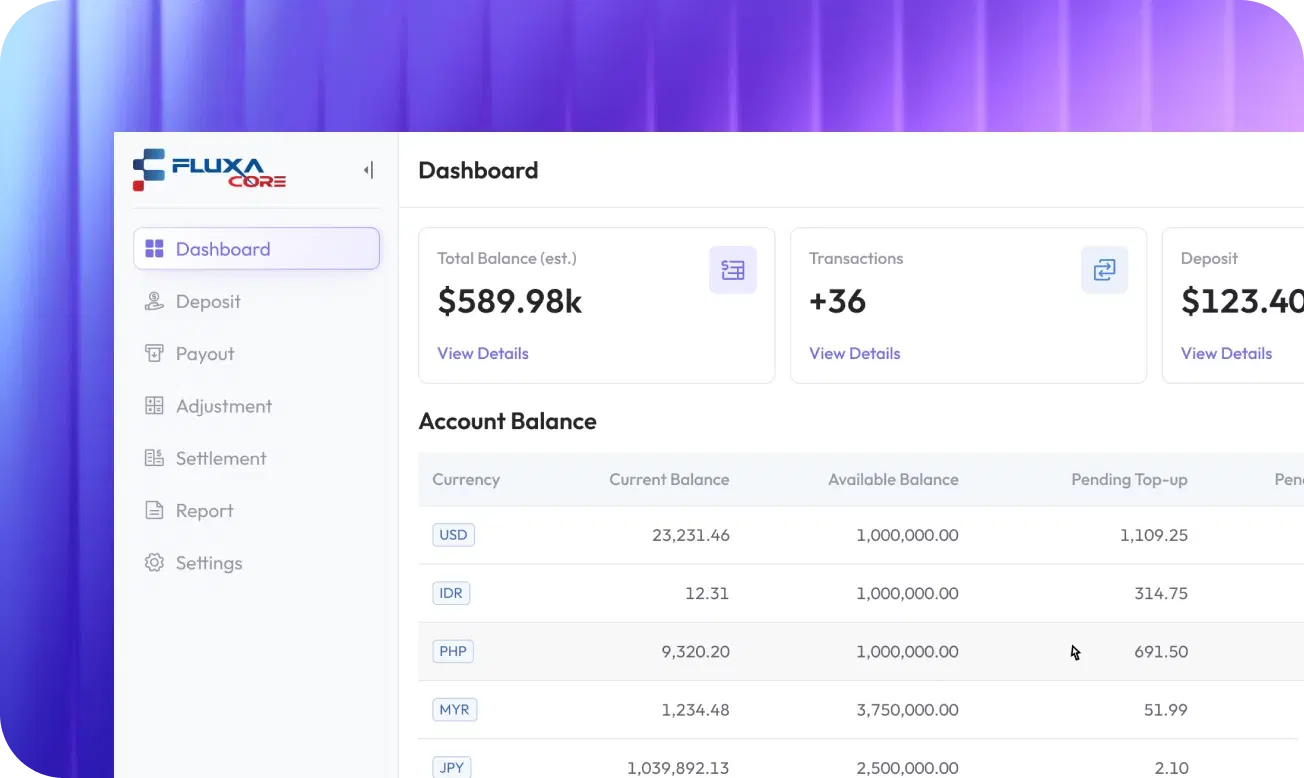Click the Total Balance card icon

733,270
